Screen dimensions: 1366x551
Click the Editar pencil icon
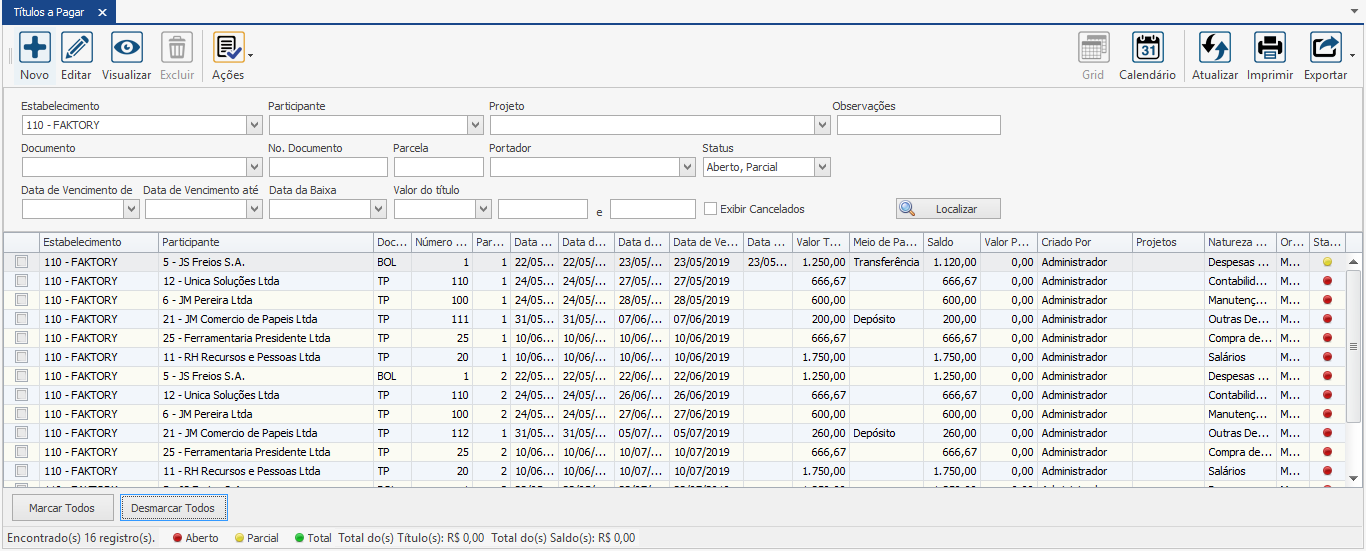point(76,48)
